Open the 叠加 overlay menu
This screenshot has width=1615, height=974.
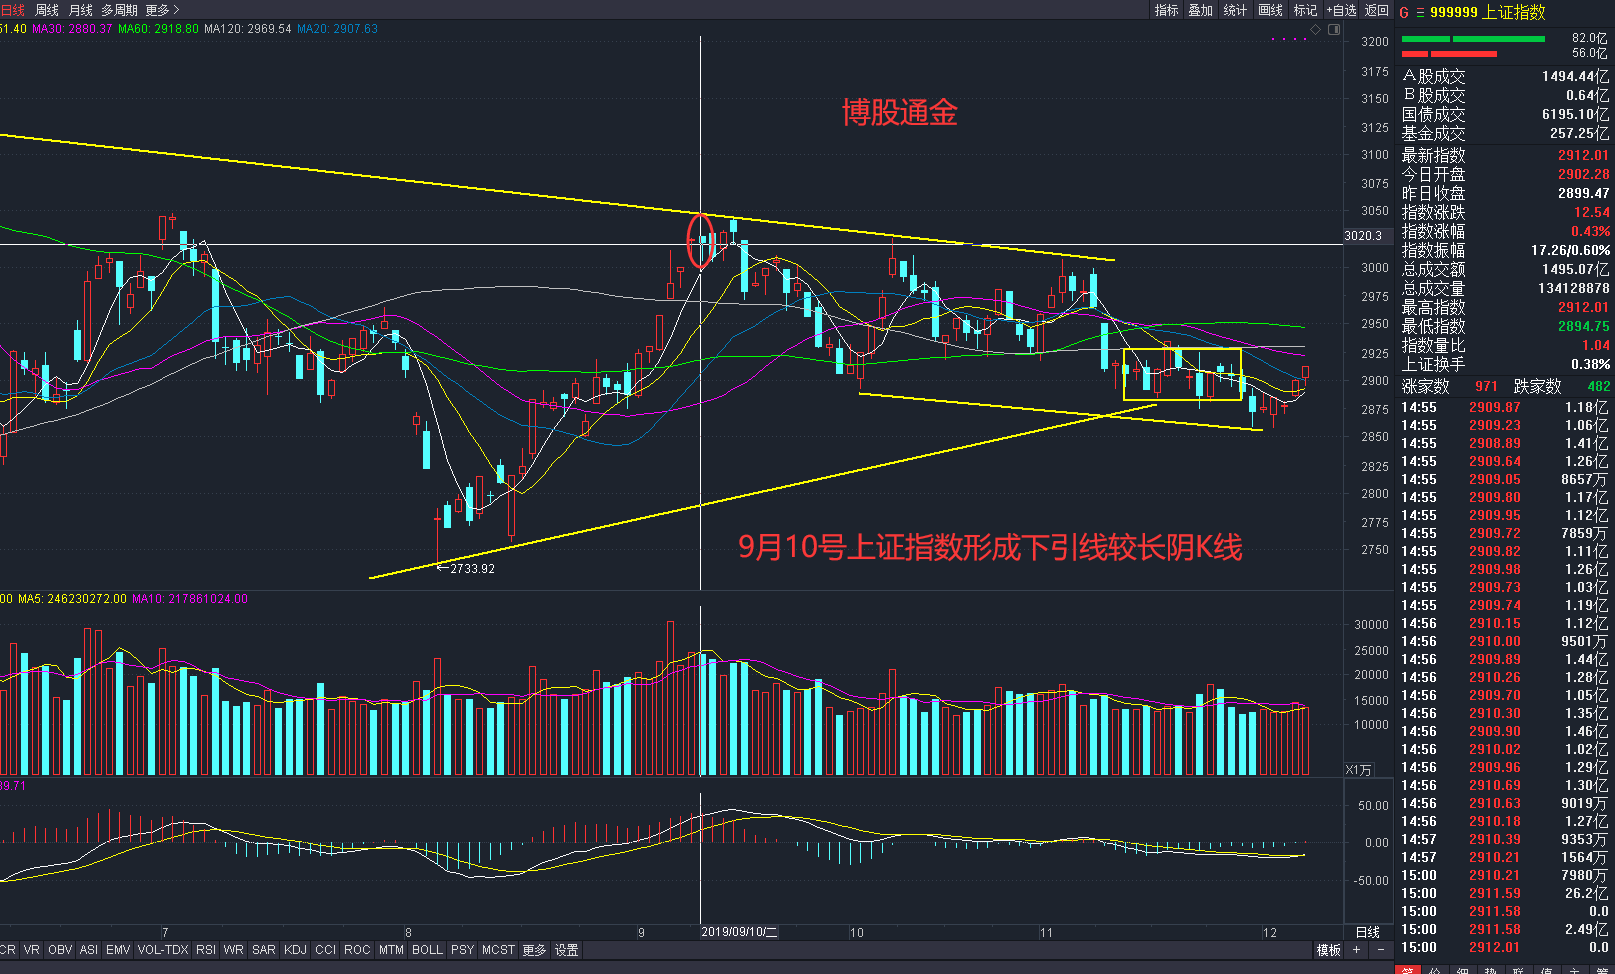(1201, 10)
